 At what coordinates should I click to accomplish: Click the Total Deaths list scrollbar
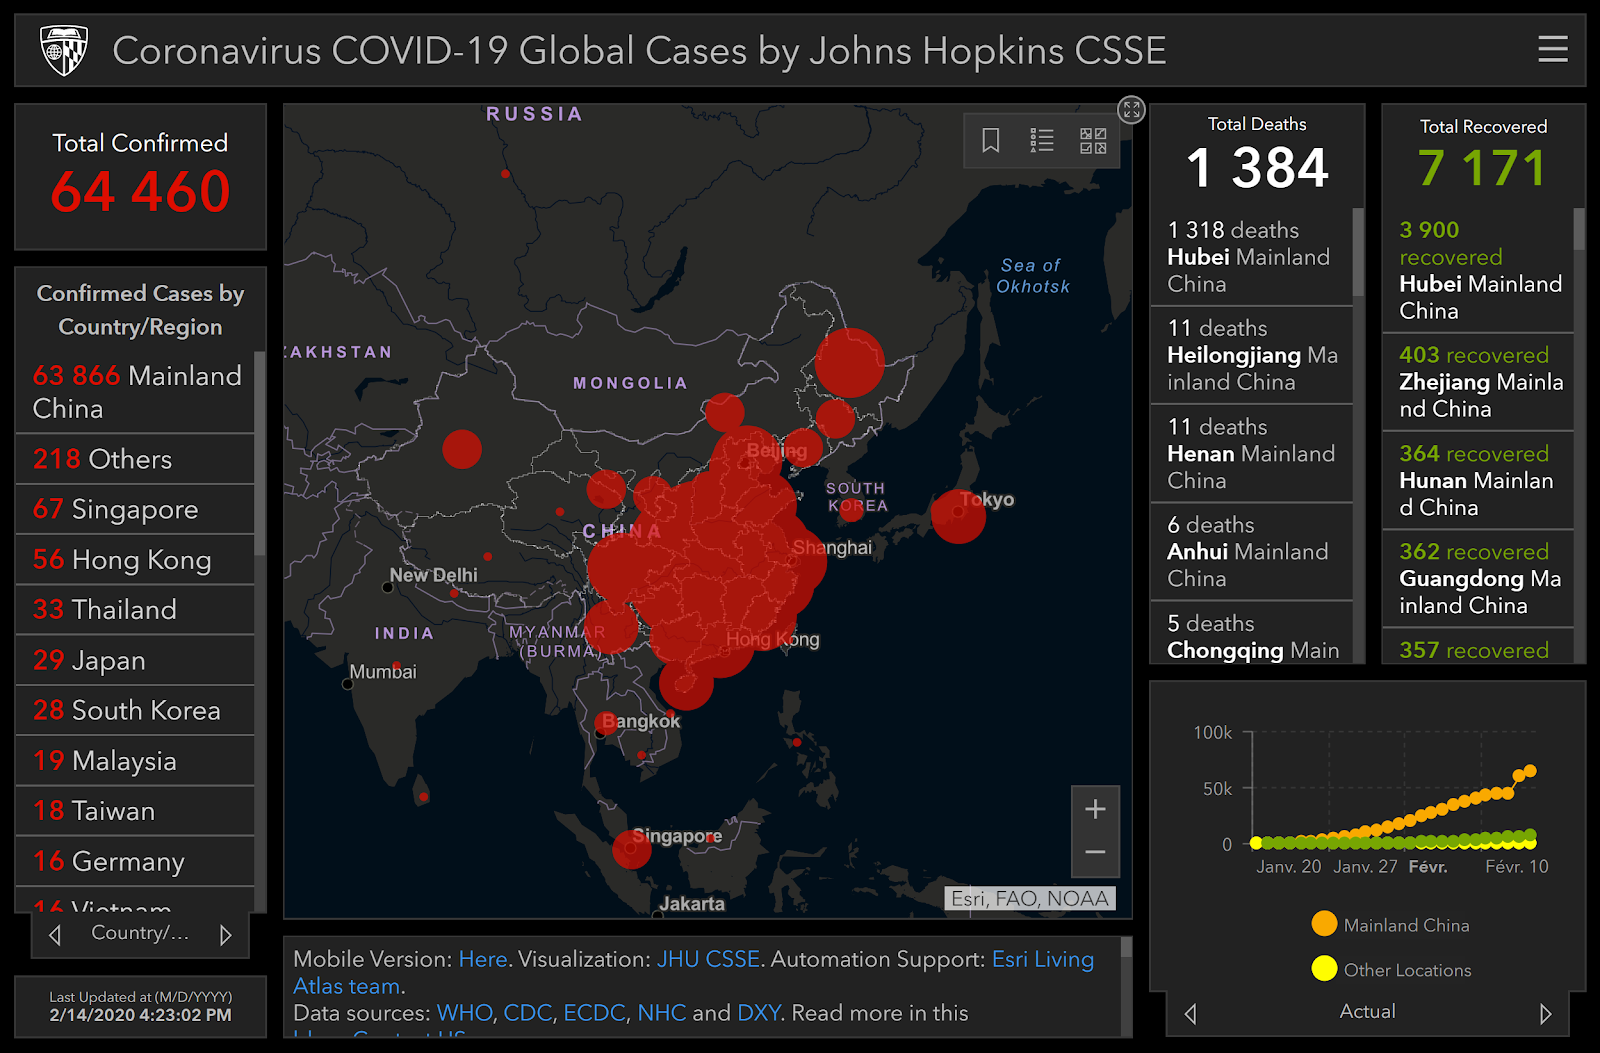tap(1358, 252)
